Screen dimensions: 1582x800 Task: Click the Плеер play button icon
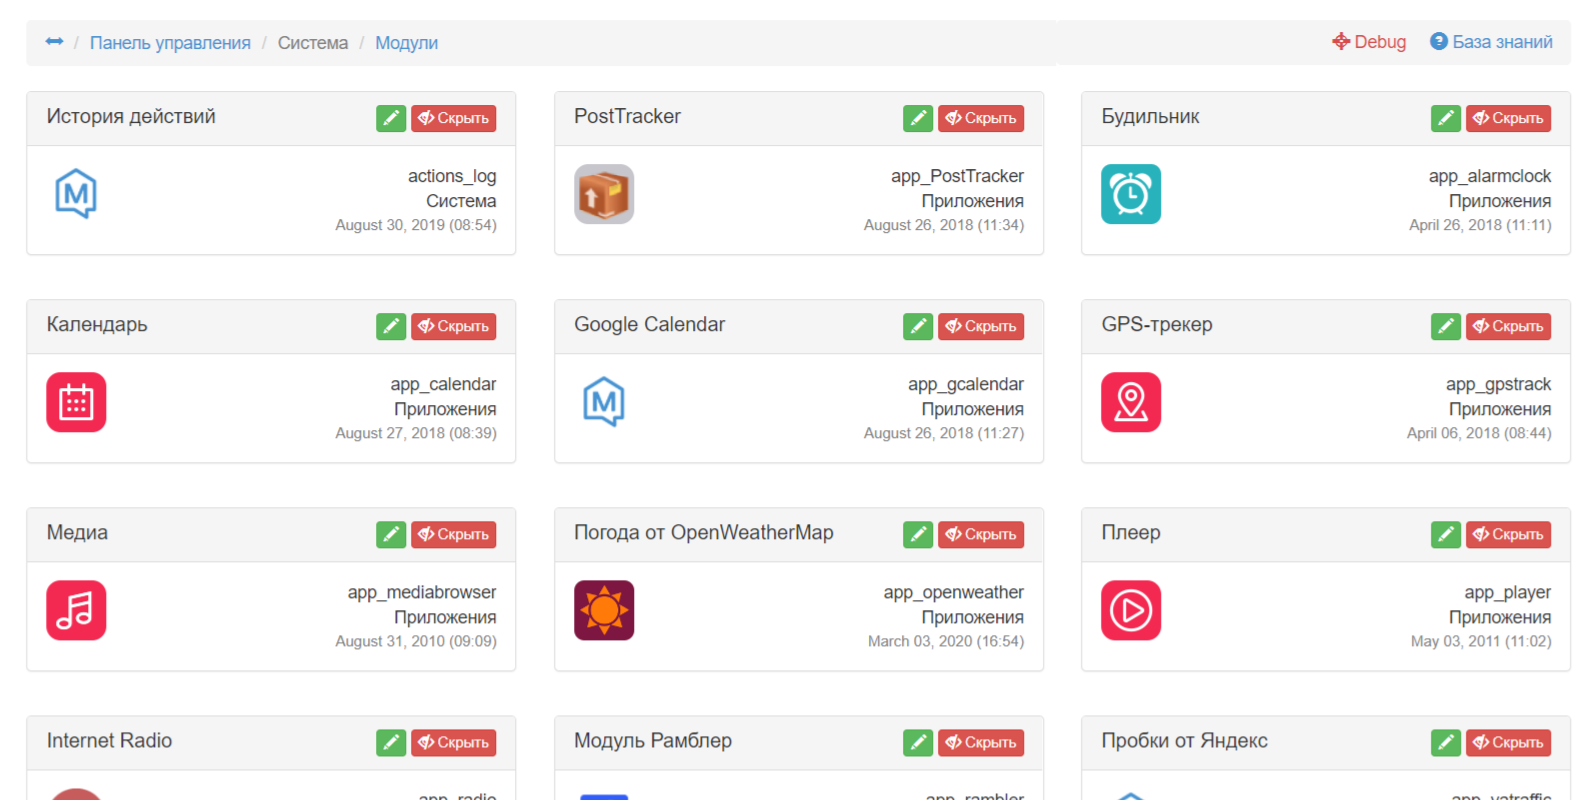(1131, 610)
